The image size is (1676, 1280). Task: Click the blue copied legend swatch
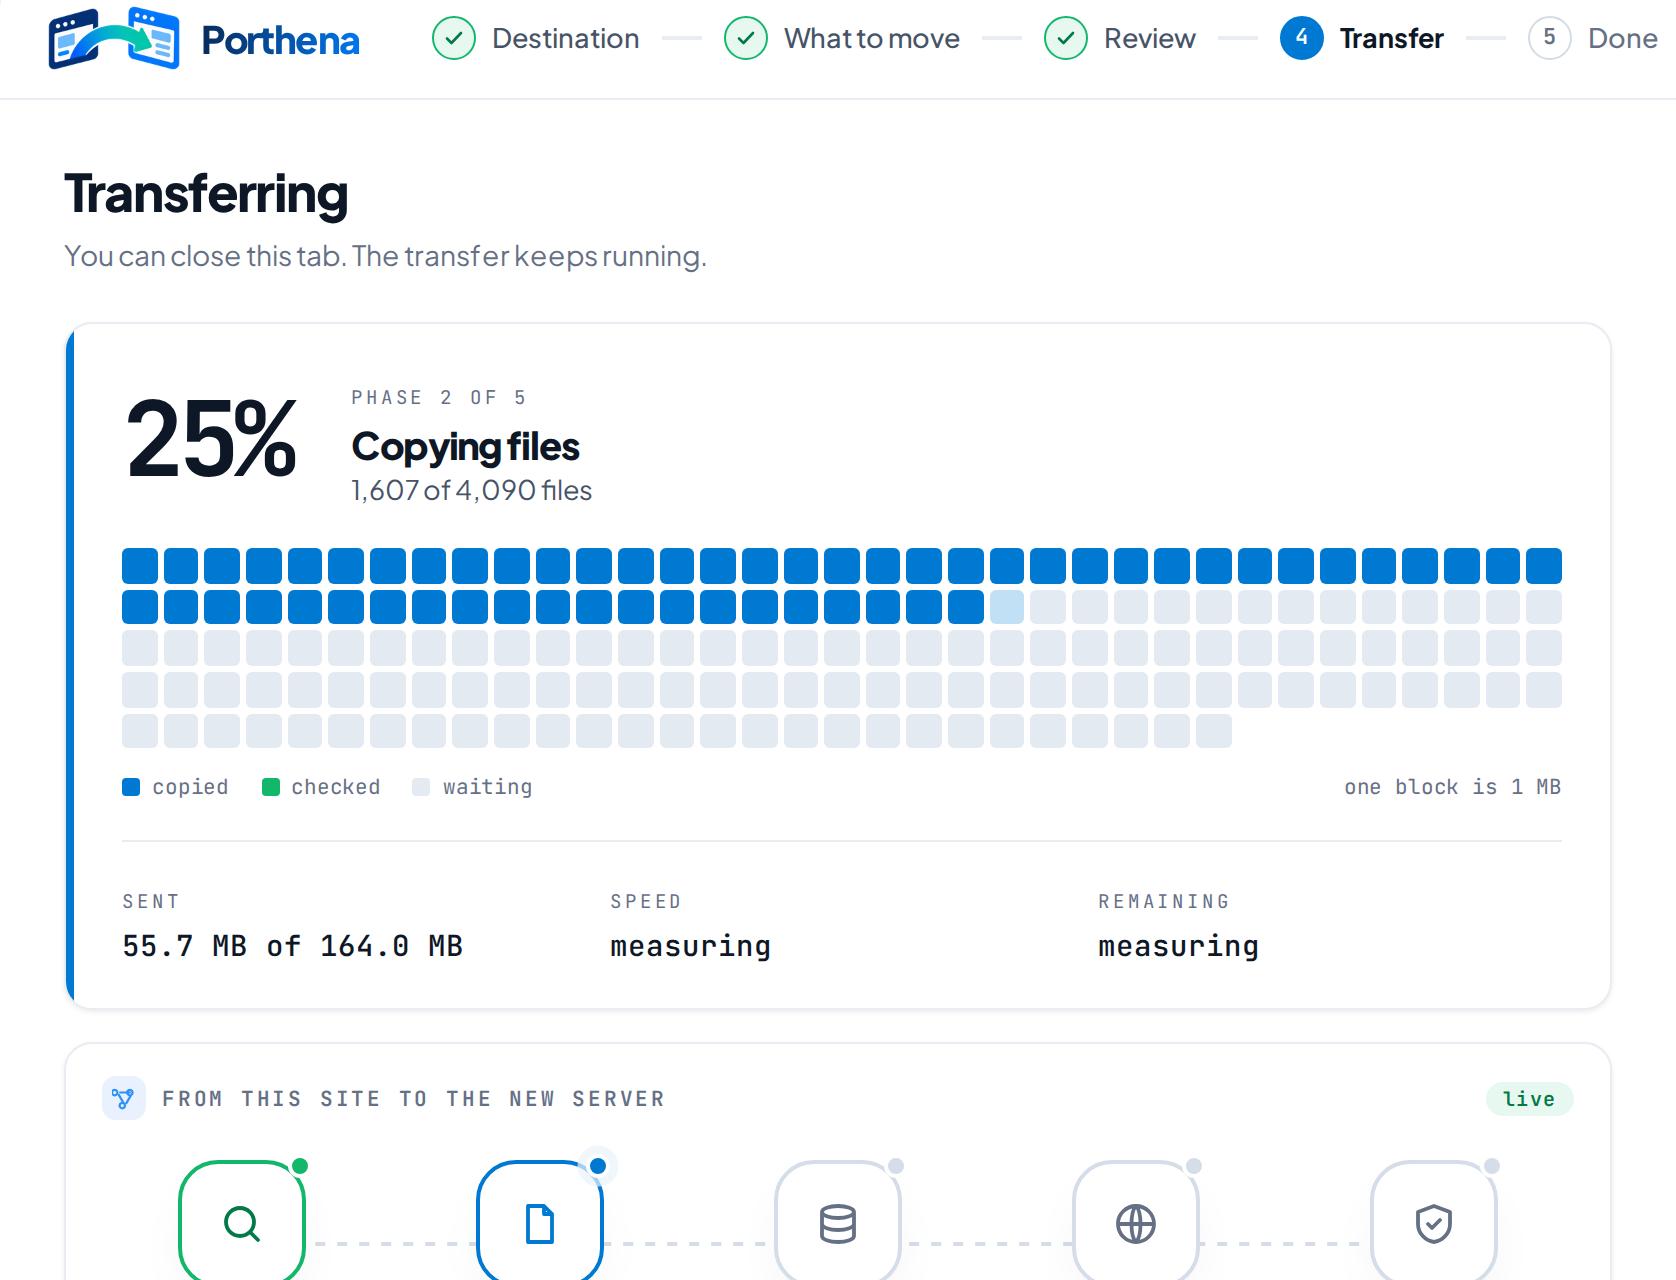(131, 787)
